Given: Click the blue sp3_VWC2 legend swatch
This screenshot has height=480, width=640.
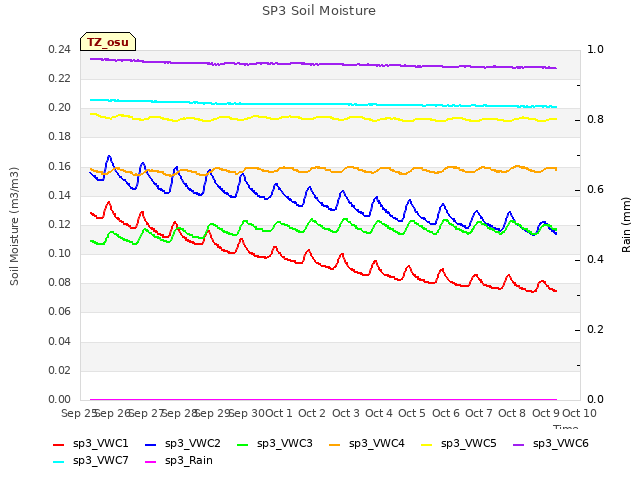Looking at the screenshot, I should click(x=151, y=444).
